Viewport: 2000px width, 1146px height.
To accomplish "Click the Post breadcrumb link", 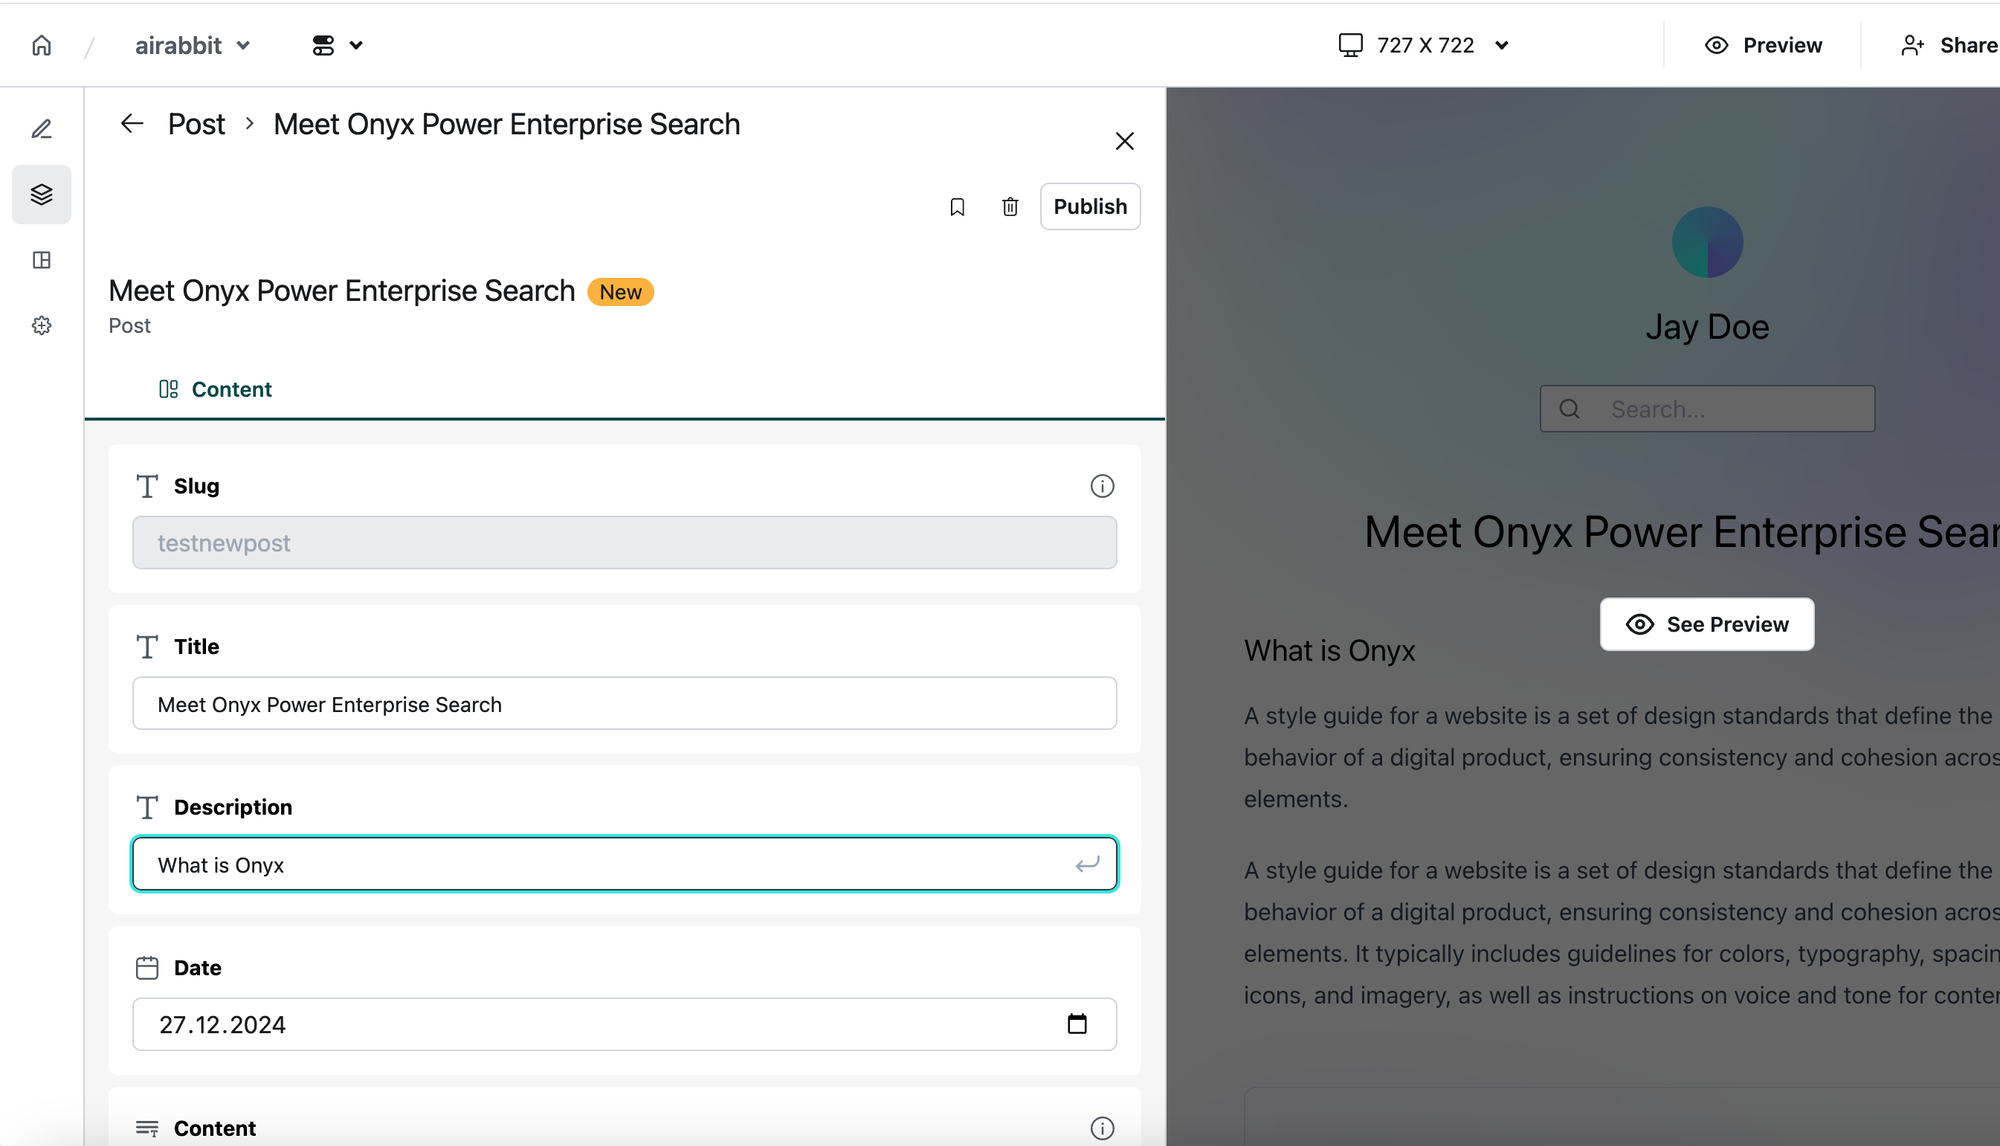I will click(196, 124).
